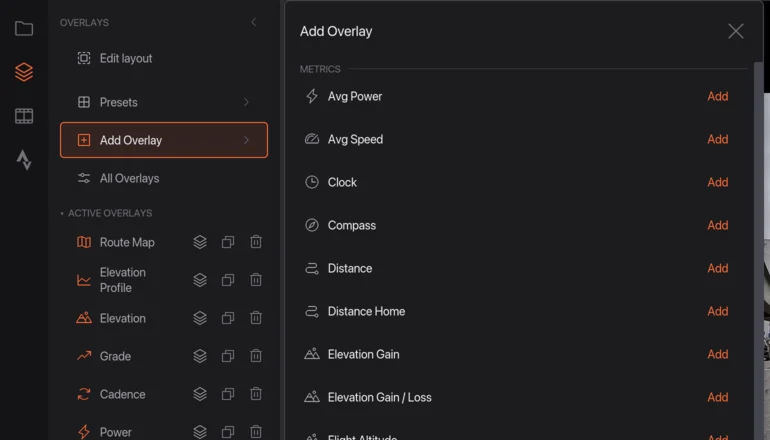Add the Clock metric
The width and height of the screenshot is (770, 440).
(x=717, y=182)
